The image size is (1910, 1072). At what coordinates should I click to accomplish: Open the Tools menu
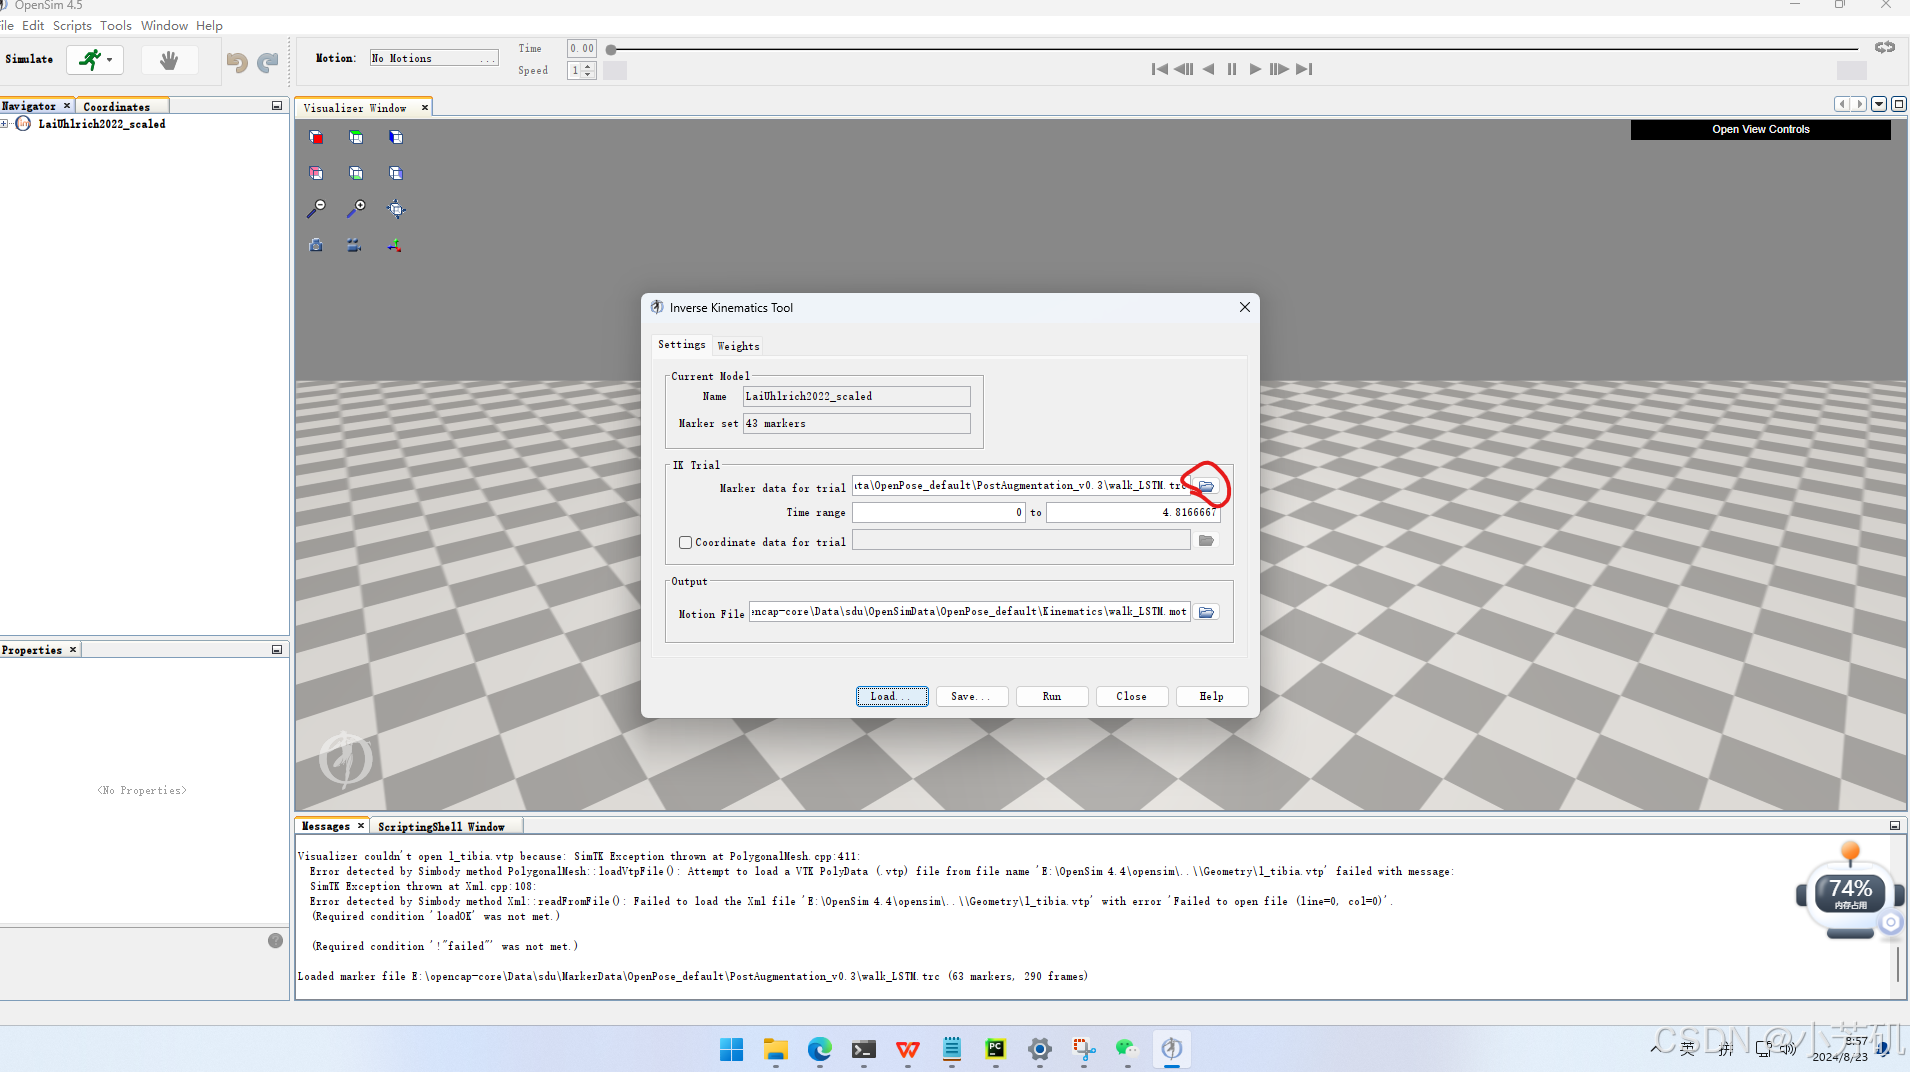coord(115,25)
